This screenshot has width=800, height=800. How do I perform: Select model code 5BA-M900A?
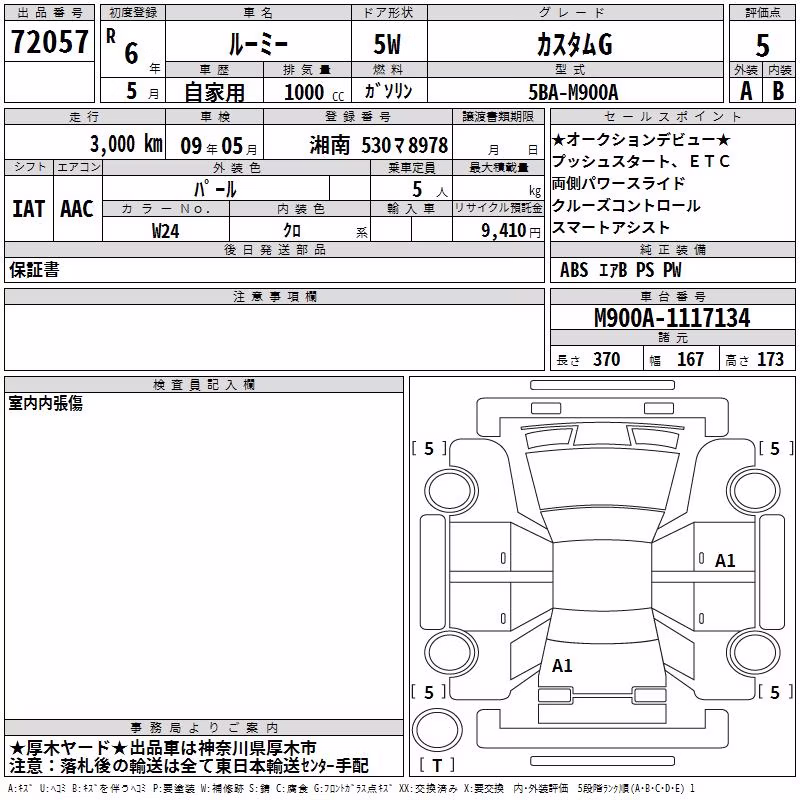click(x=573, y=92)
